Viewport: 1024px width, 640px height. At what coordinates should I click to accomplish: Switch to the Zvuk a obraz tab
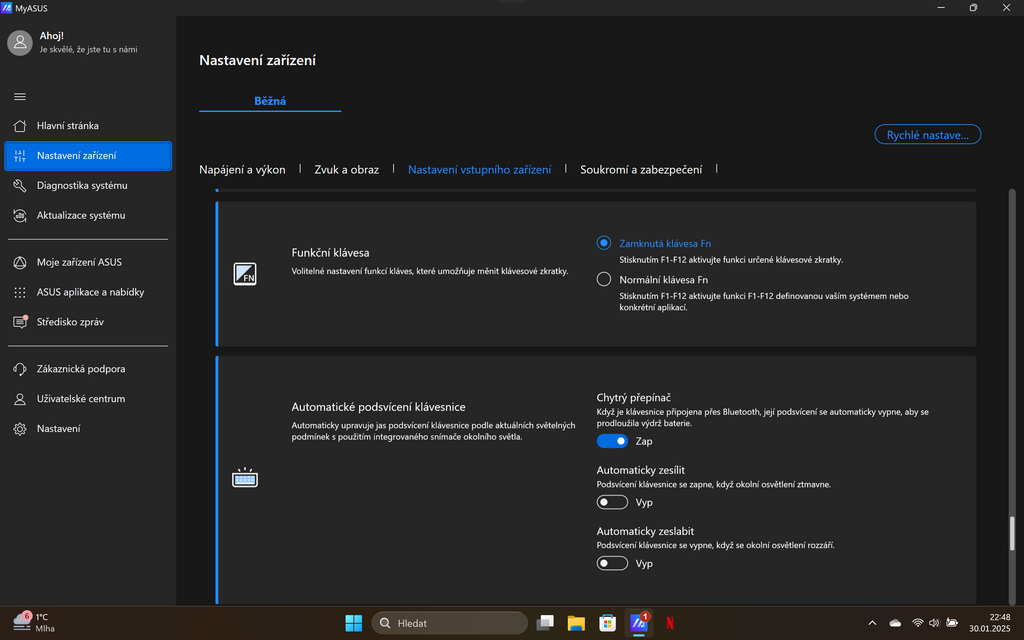[x=345, y=169]
